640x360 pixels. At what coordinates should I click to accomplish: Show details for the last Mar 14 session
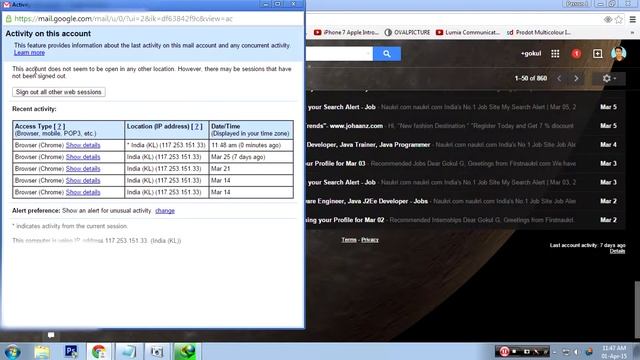pyautogui.click(x=83, y=193)
